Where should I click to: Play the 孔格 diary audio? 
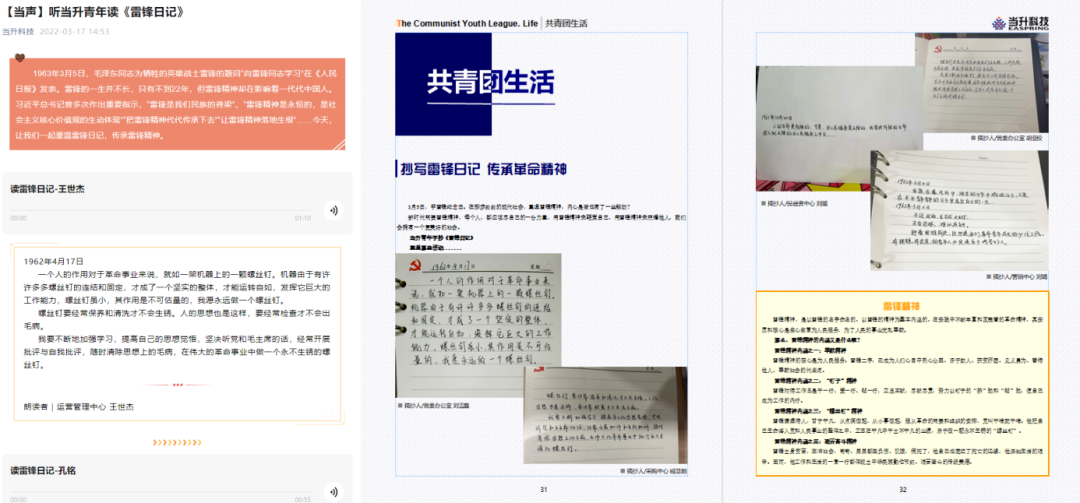pyautogui.click(x=332, y=490)
